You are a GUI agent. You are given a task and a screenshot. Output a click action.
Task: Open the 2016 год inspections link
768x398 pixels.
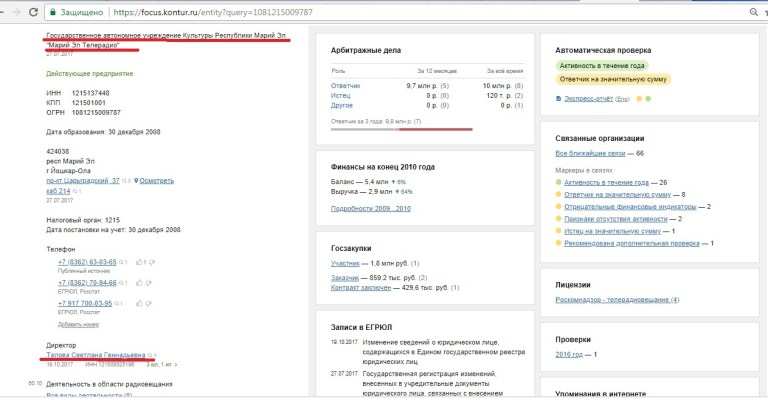[x=569, y=354]
